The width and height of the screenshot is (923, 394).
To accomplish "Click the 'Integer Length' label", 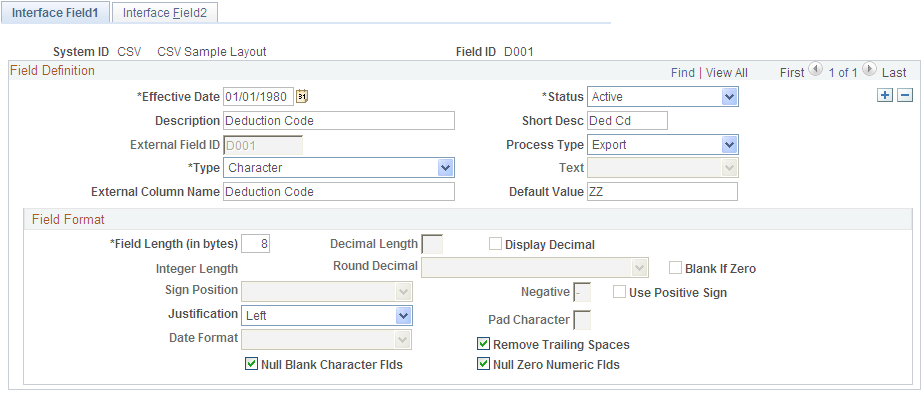I will coord(197,269).
